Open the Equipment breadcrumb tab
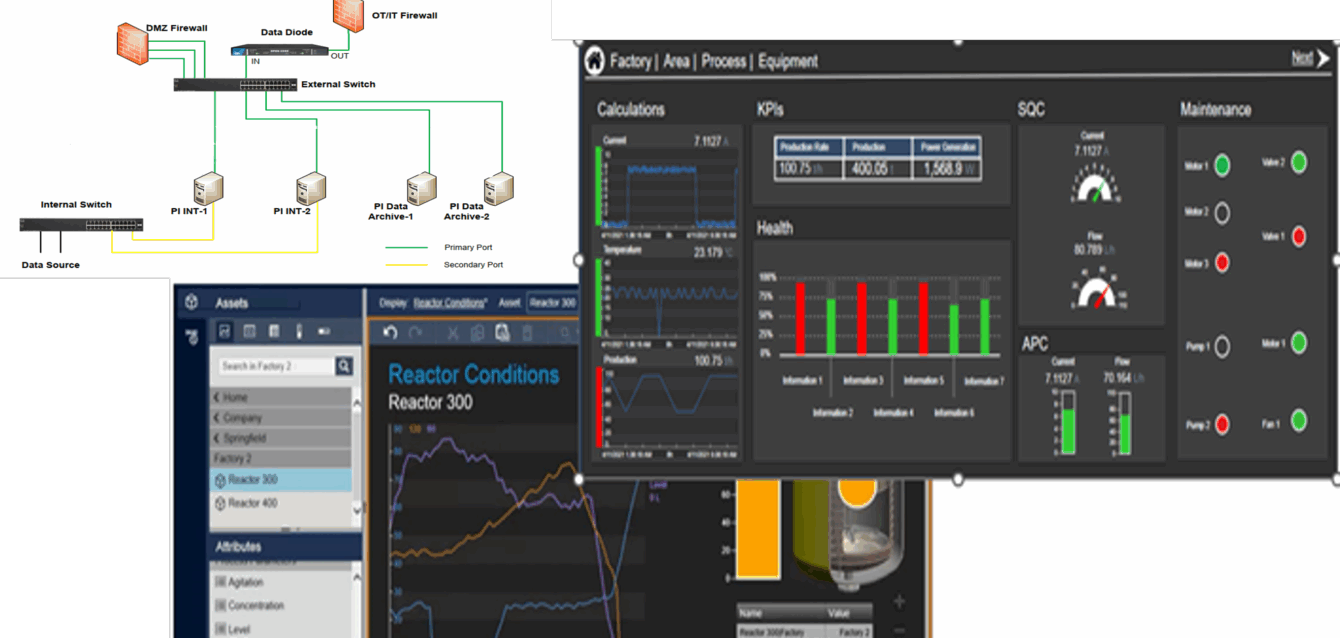 [x=787, y=61]
